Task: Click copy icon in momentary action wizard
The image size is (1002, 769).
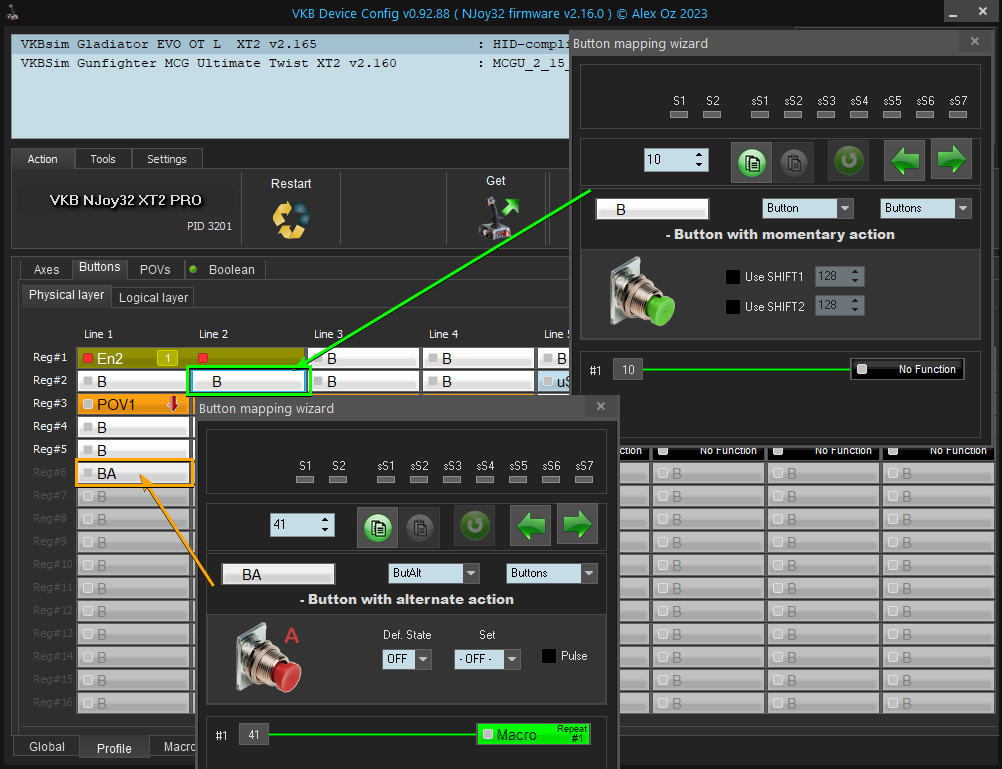Action: [x=751, y=161]
